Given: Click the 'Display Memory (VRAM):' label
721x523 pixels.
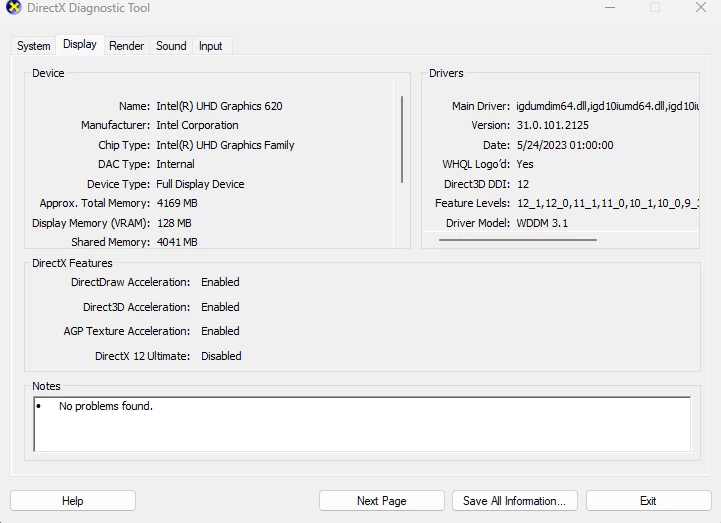Looking at the screenshot, I should coord(91,223).
